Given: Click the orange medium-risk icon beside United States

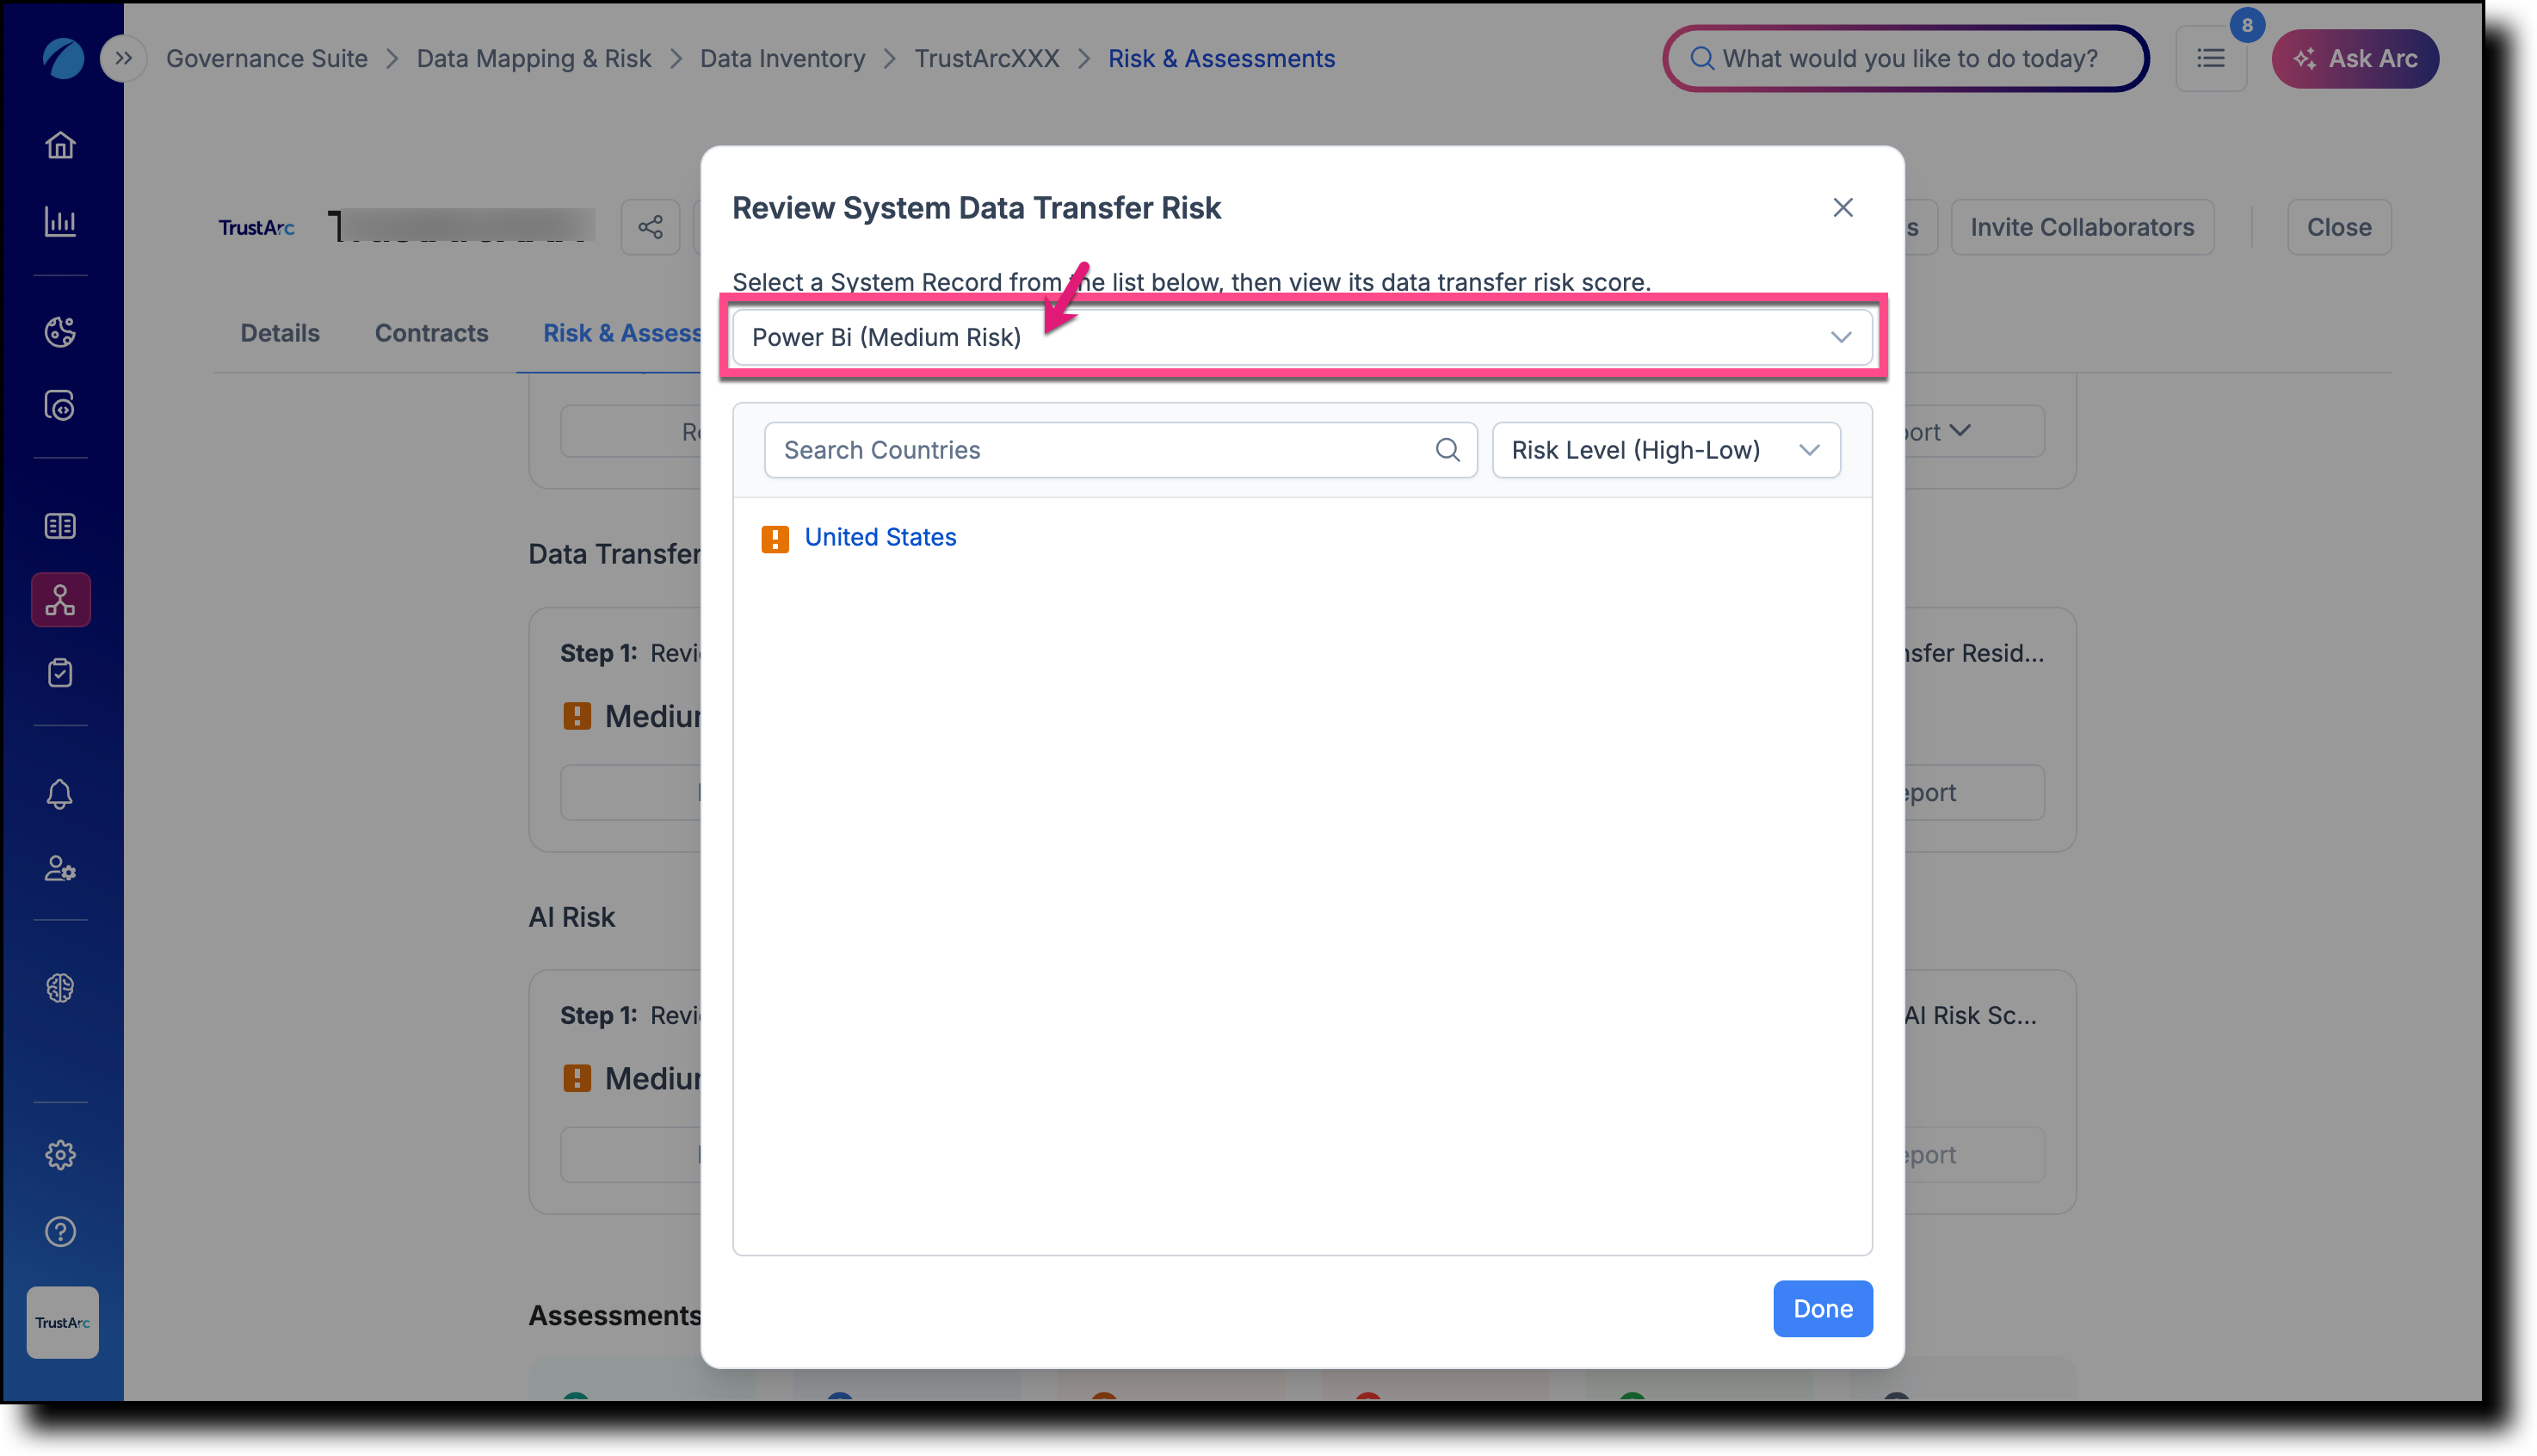Looking at the screenshot, I should (x=775, y=539).
